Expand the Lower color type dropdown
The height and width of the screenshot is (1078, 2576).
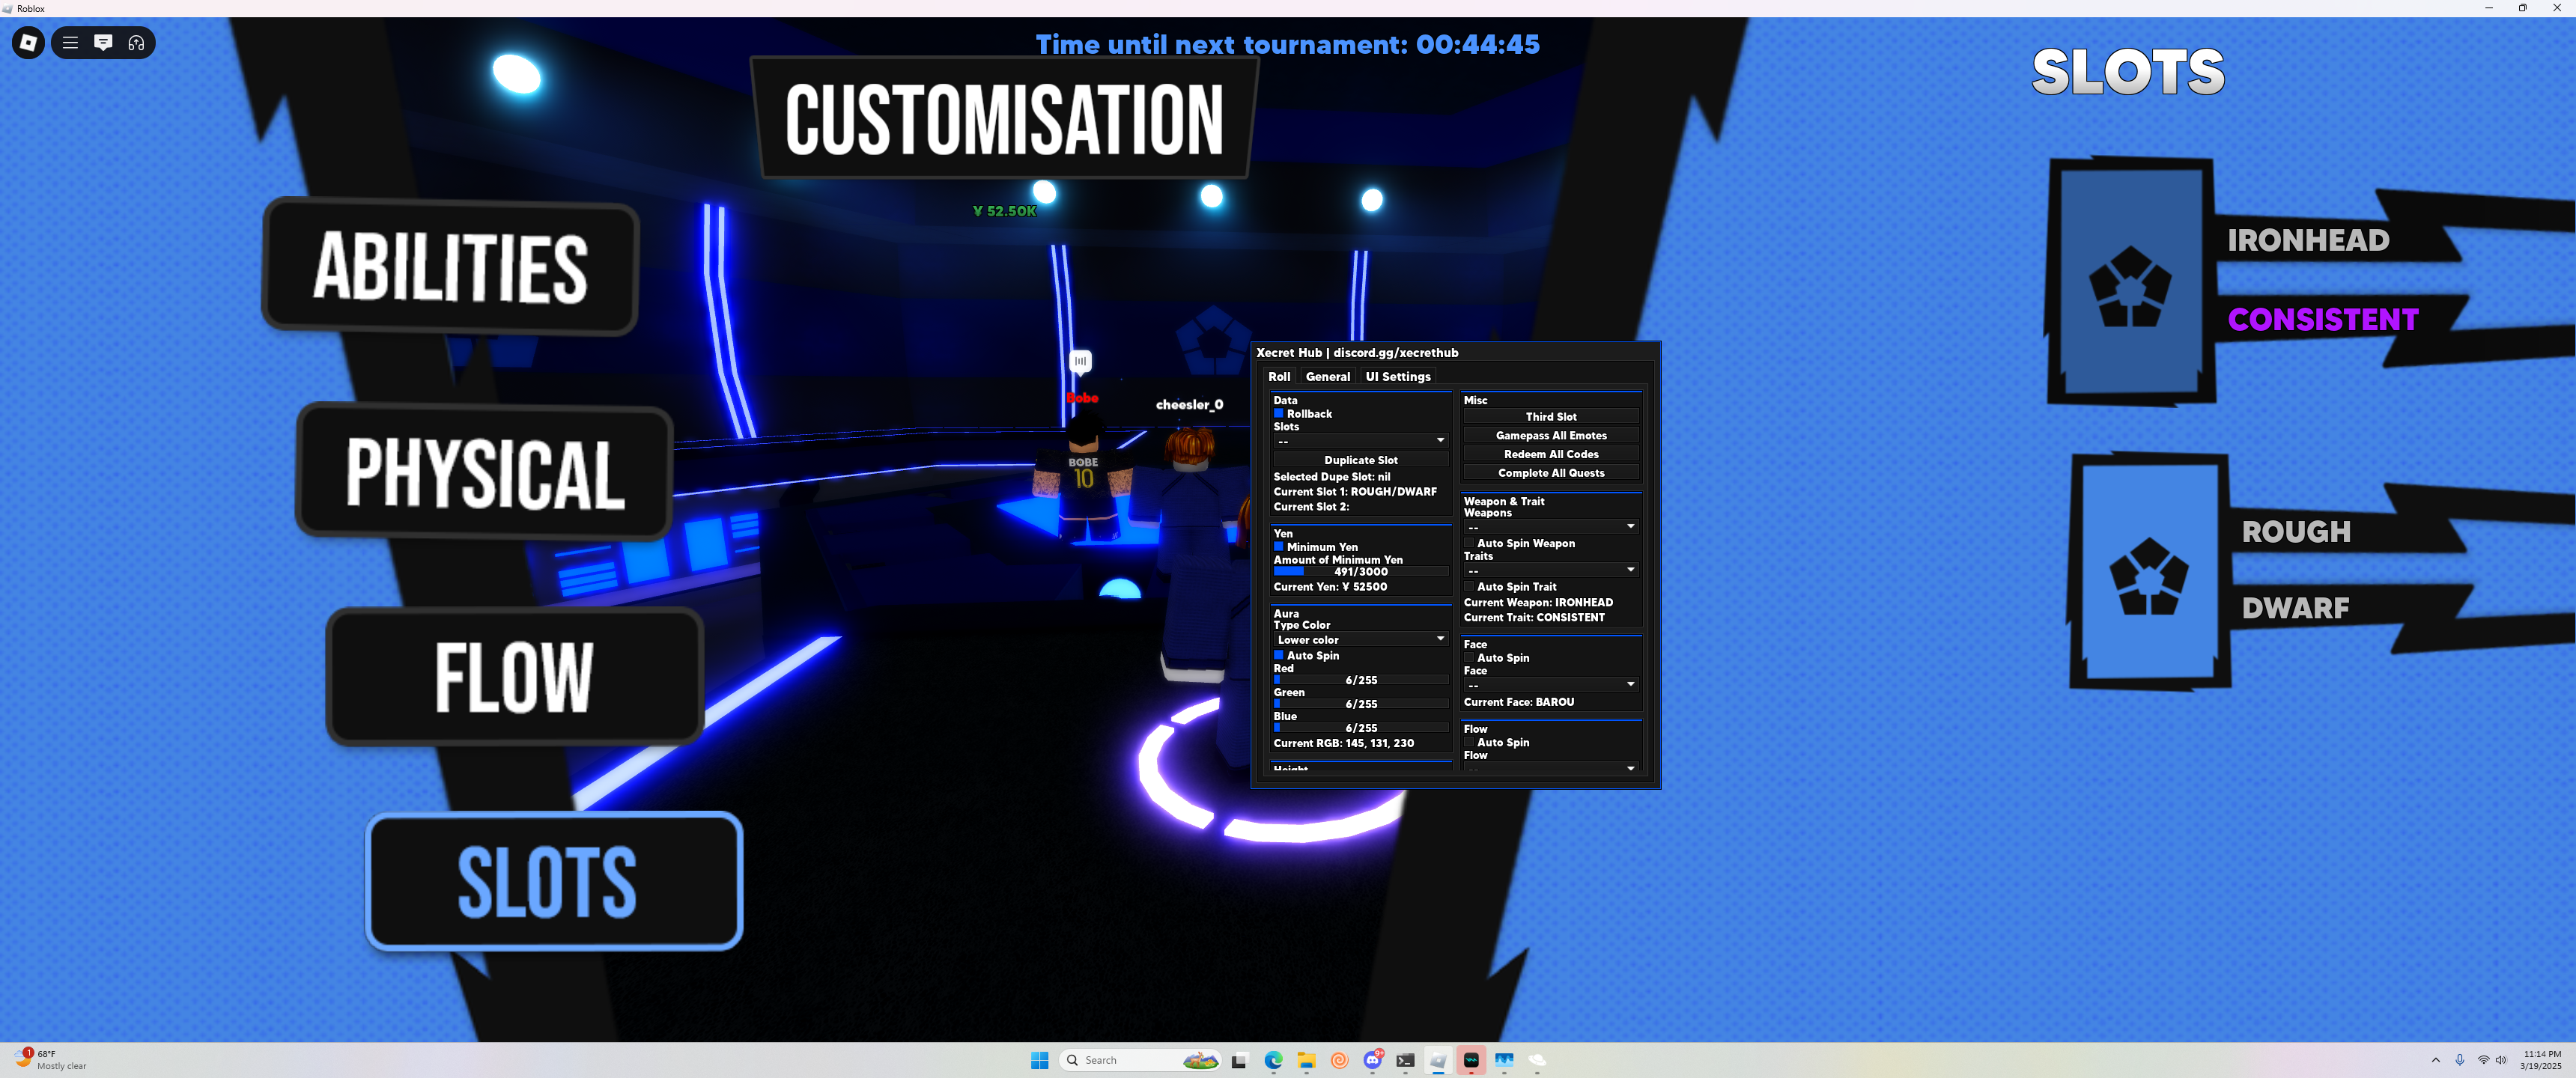tap(1360, 639)
